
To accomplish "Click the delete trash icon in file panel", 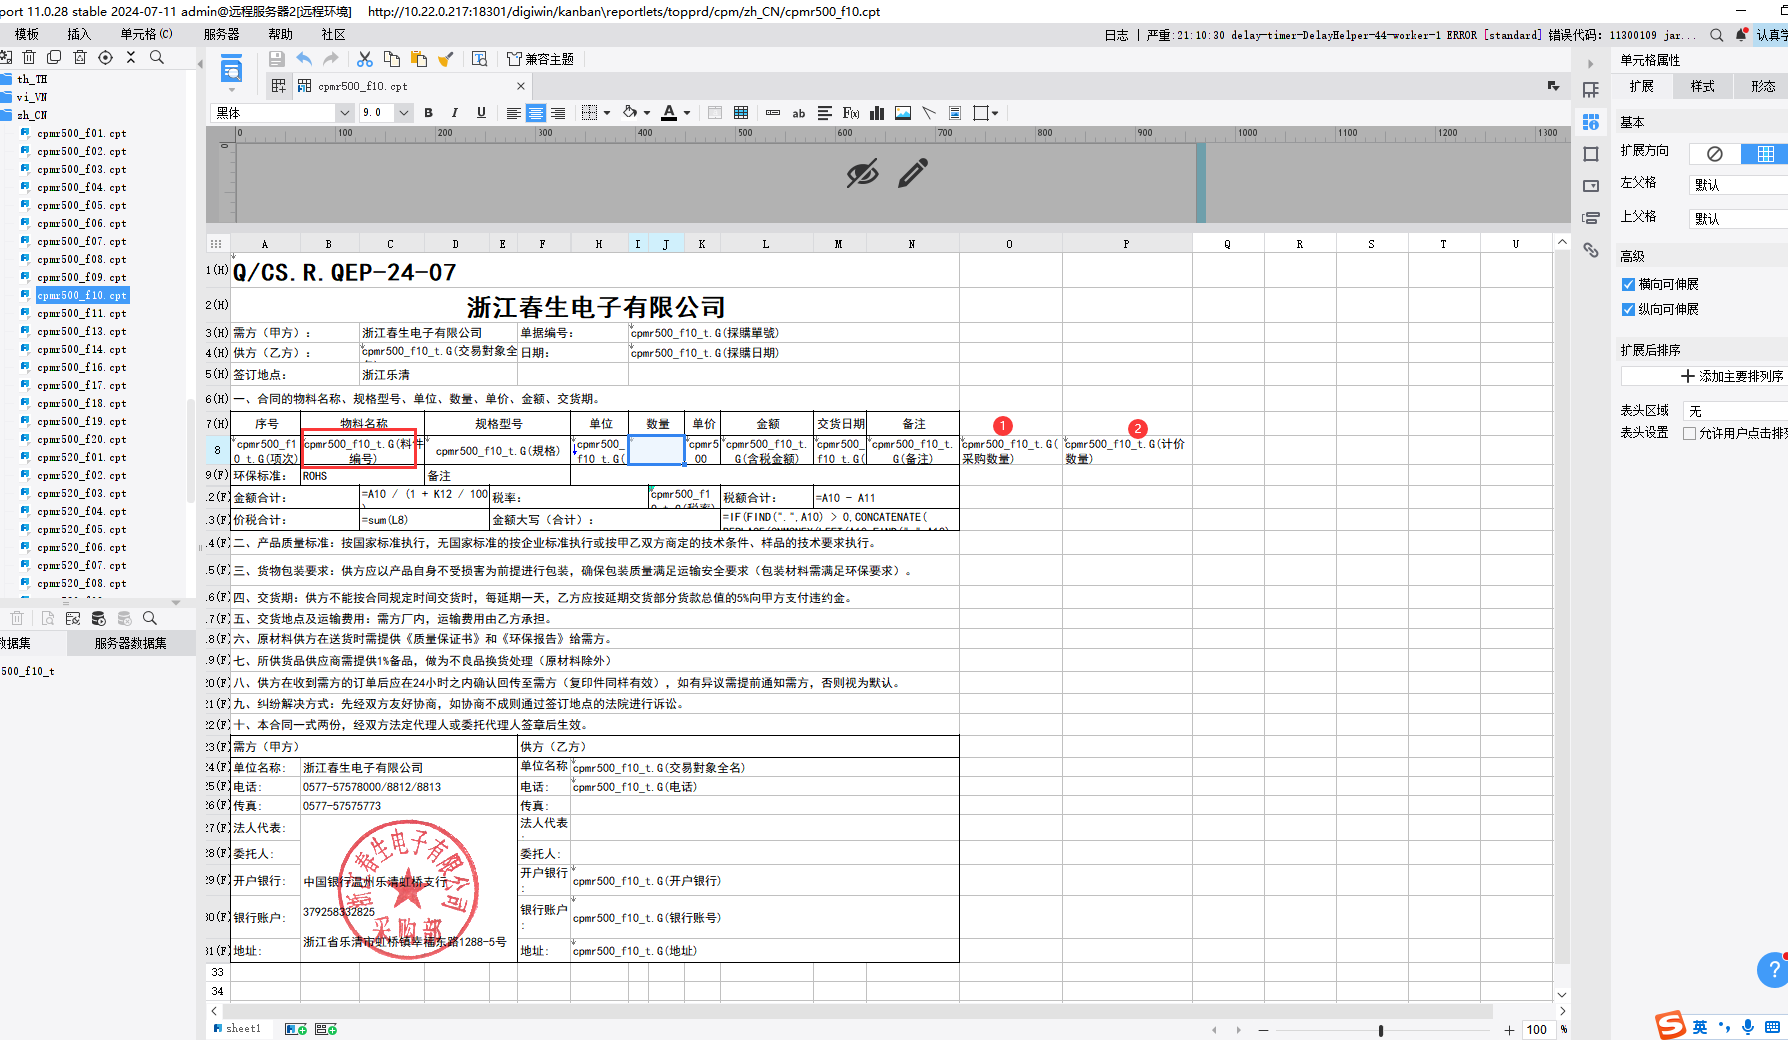I will click(29, 57).
